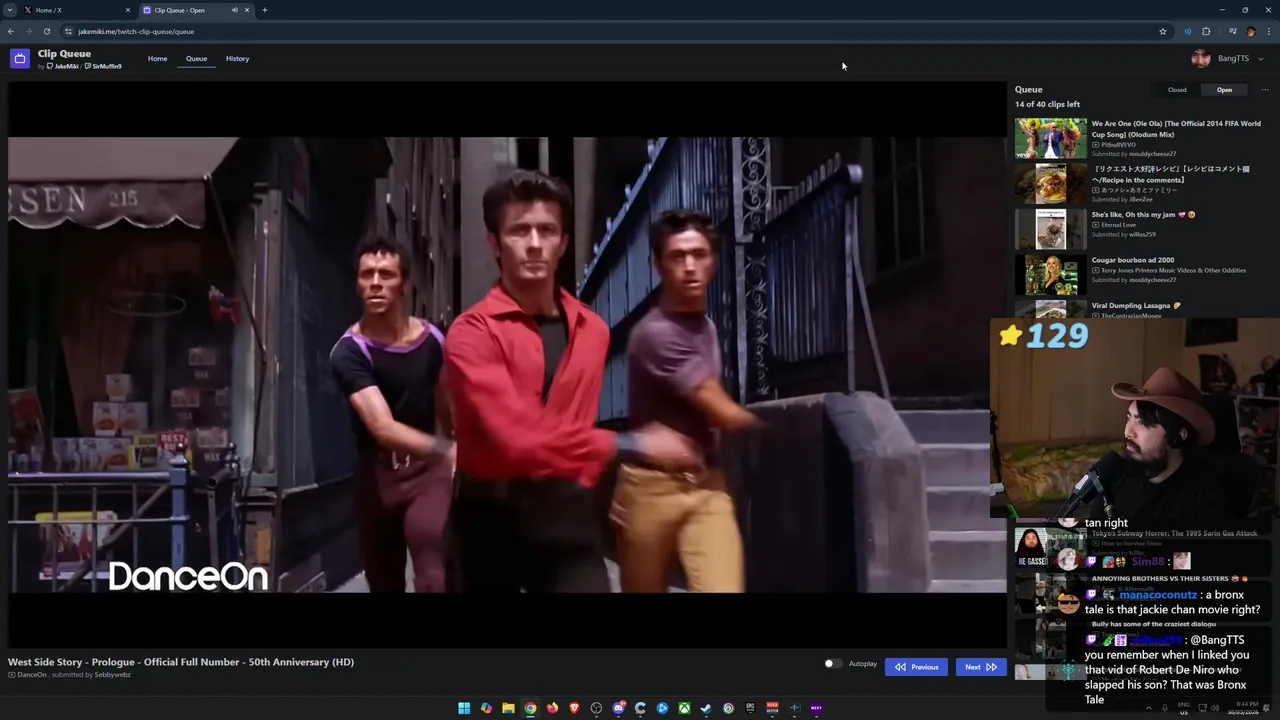Go back in browser history
The width and height of the screenshot is (1280, 720).
pos(11,31)
